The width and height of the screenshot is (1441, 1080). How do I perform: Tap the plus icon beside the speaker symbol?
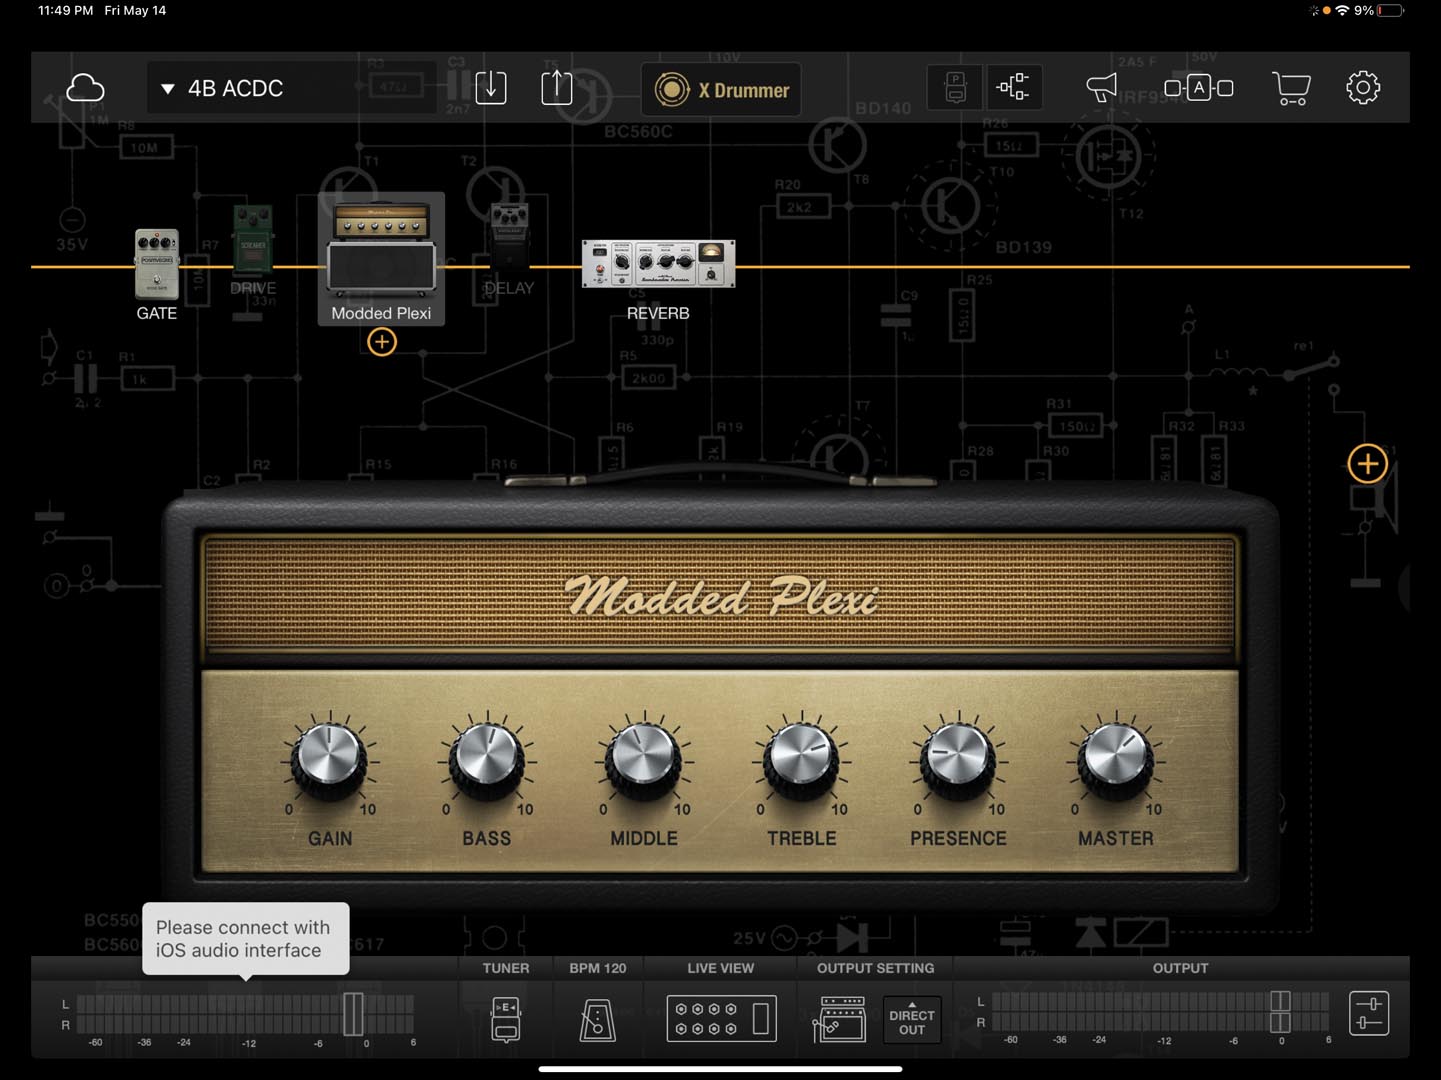coord(1367,464)
